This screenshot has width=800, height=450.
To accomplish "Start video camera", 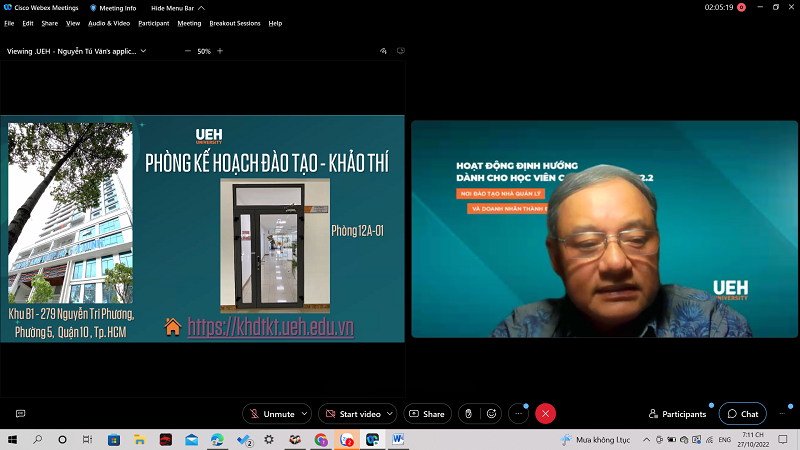I will pyautogui.click(x=353, y=414).
